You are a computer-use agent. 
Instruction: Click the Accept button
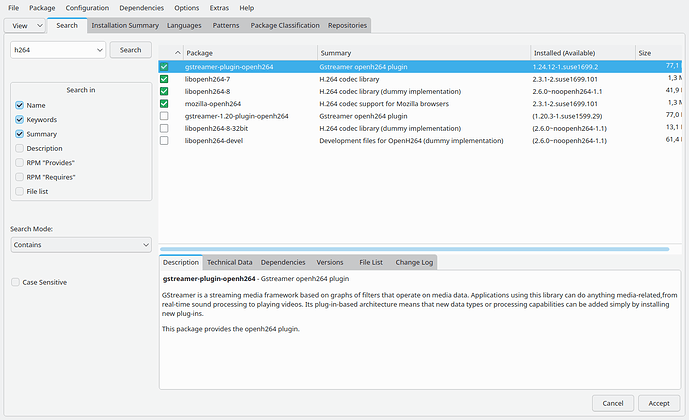pyautogui.click(x=659, y=403)
